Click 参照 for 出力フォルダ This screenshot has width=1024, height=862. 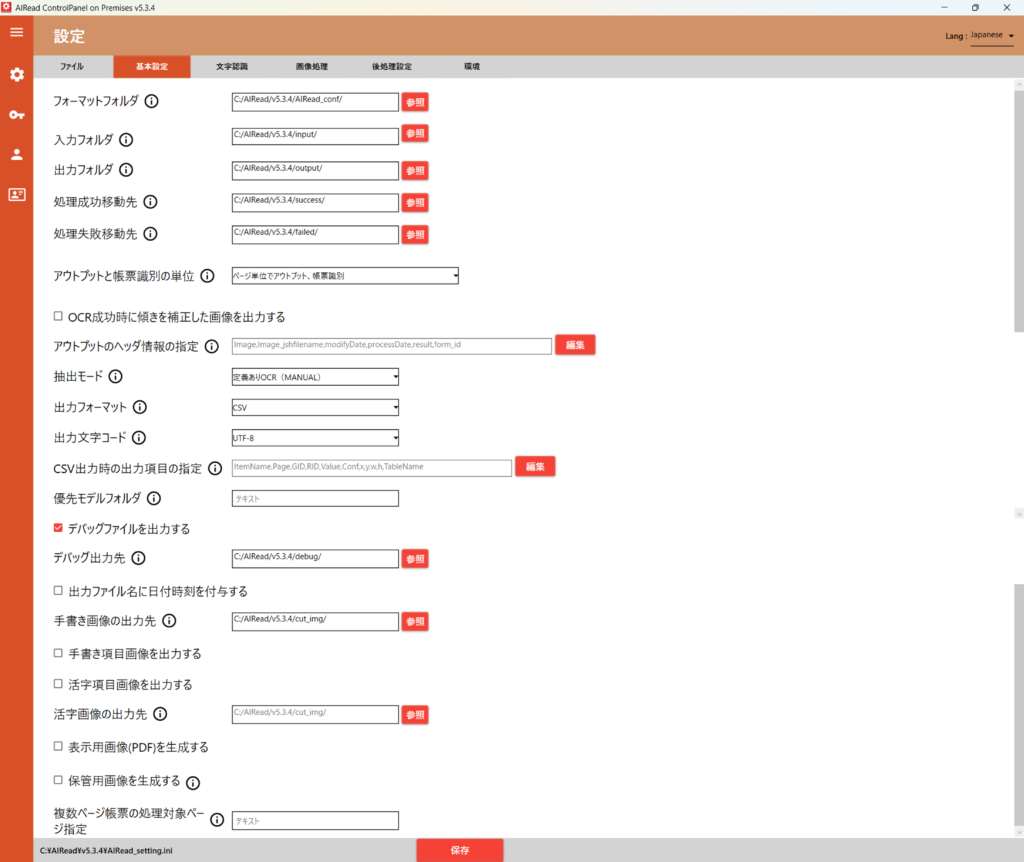tap(415, 170)
